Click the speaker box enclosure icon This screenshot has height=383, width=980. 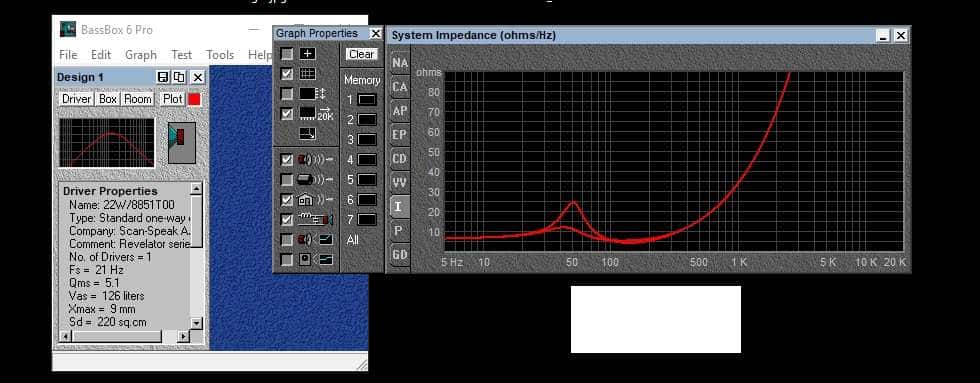pos(182,142)
